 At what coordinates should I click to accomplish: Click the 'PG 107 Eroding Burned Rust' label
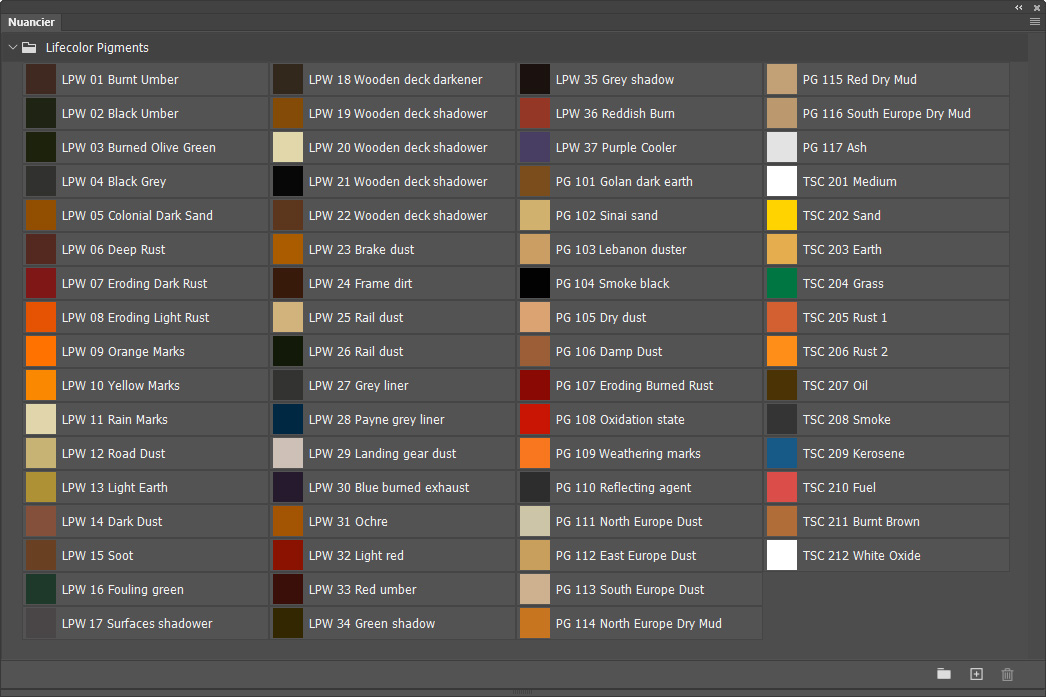(634, 386)
